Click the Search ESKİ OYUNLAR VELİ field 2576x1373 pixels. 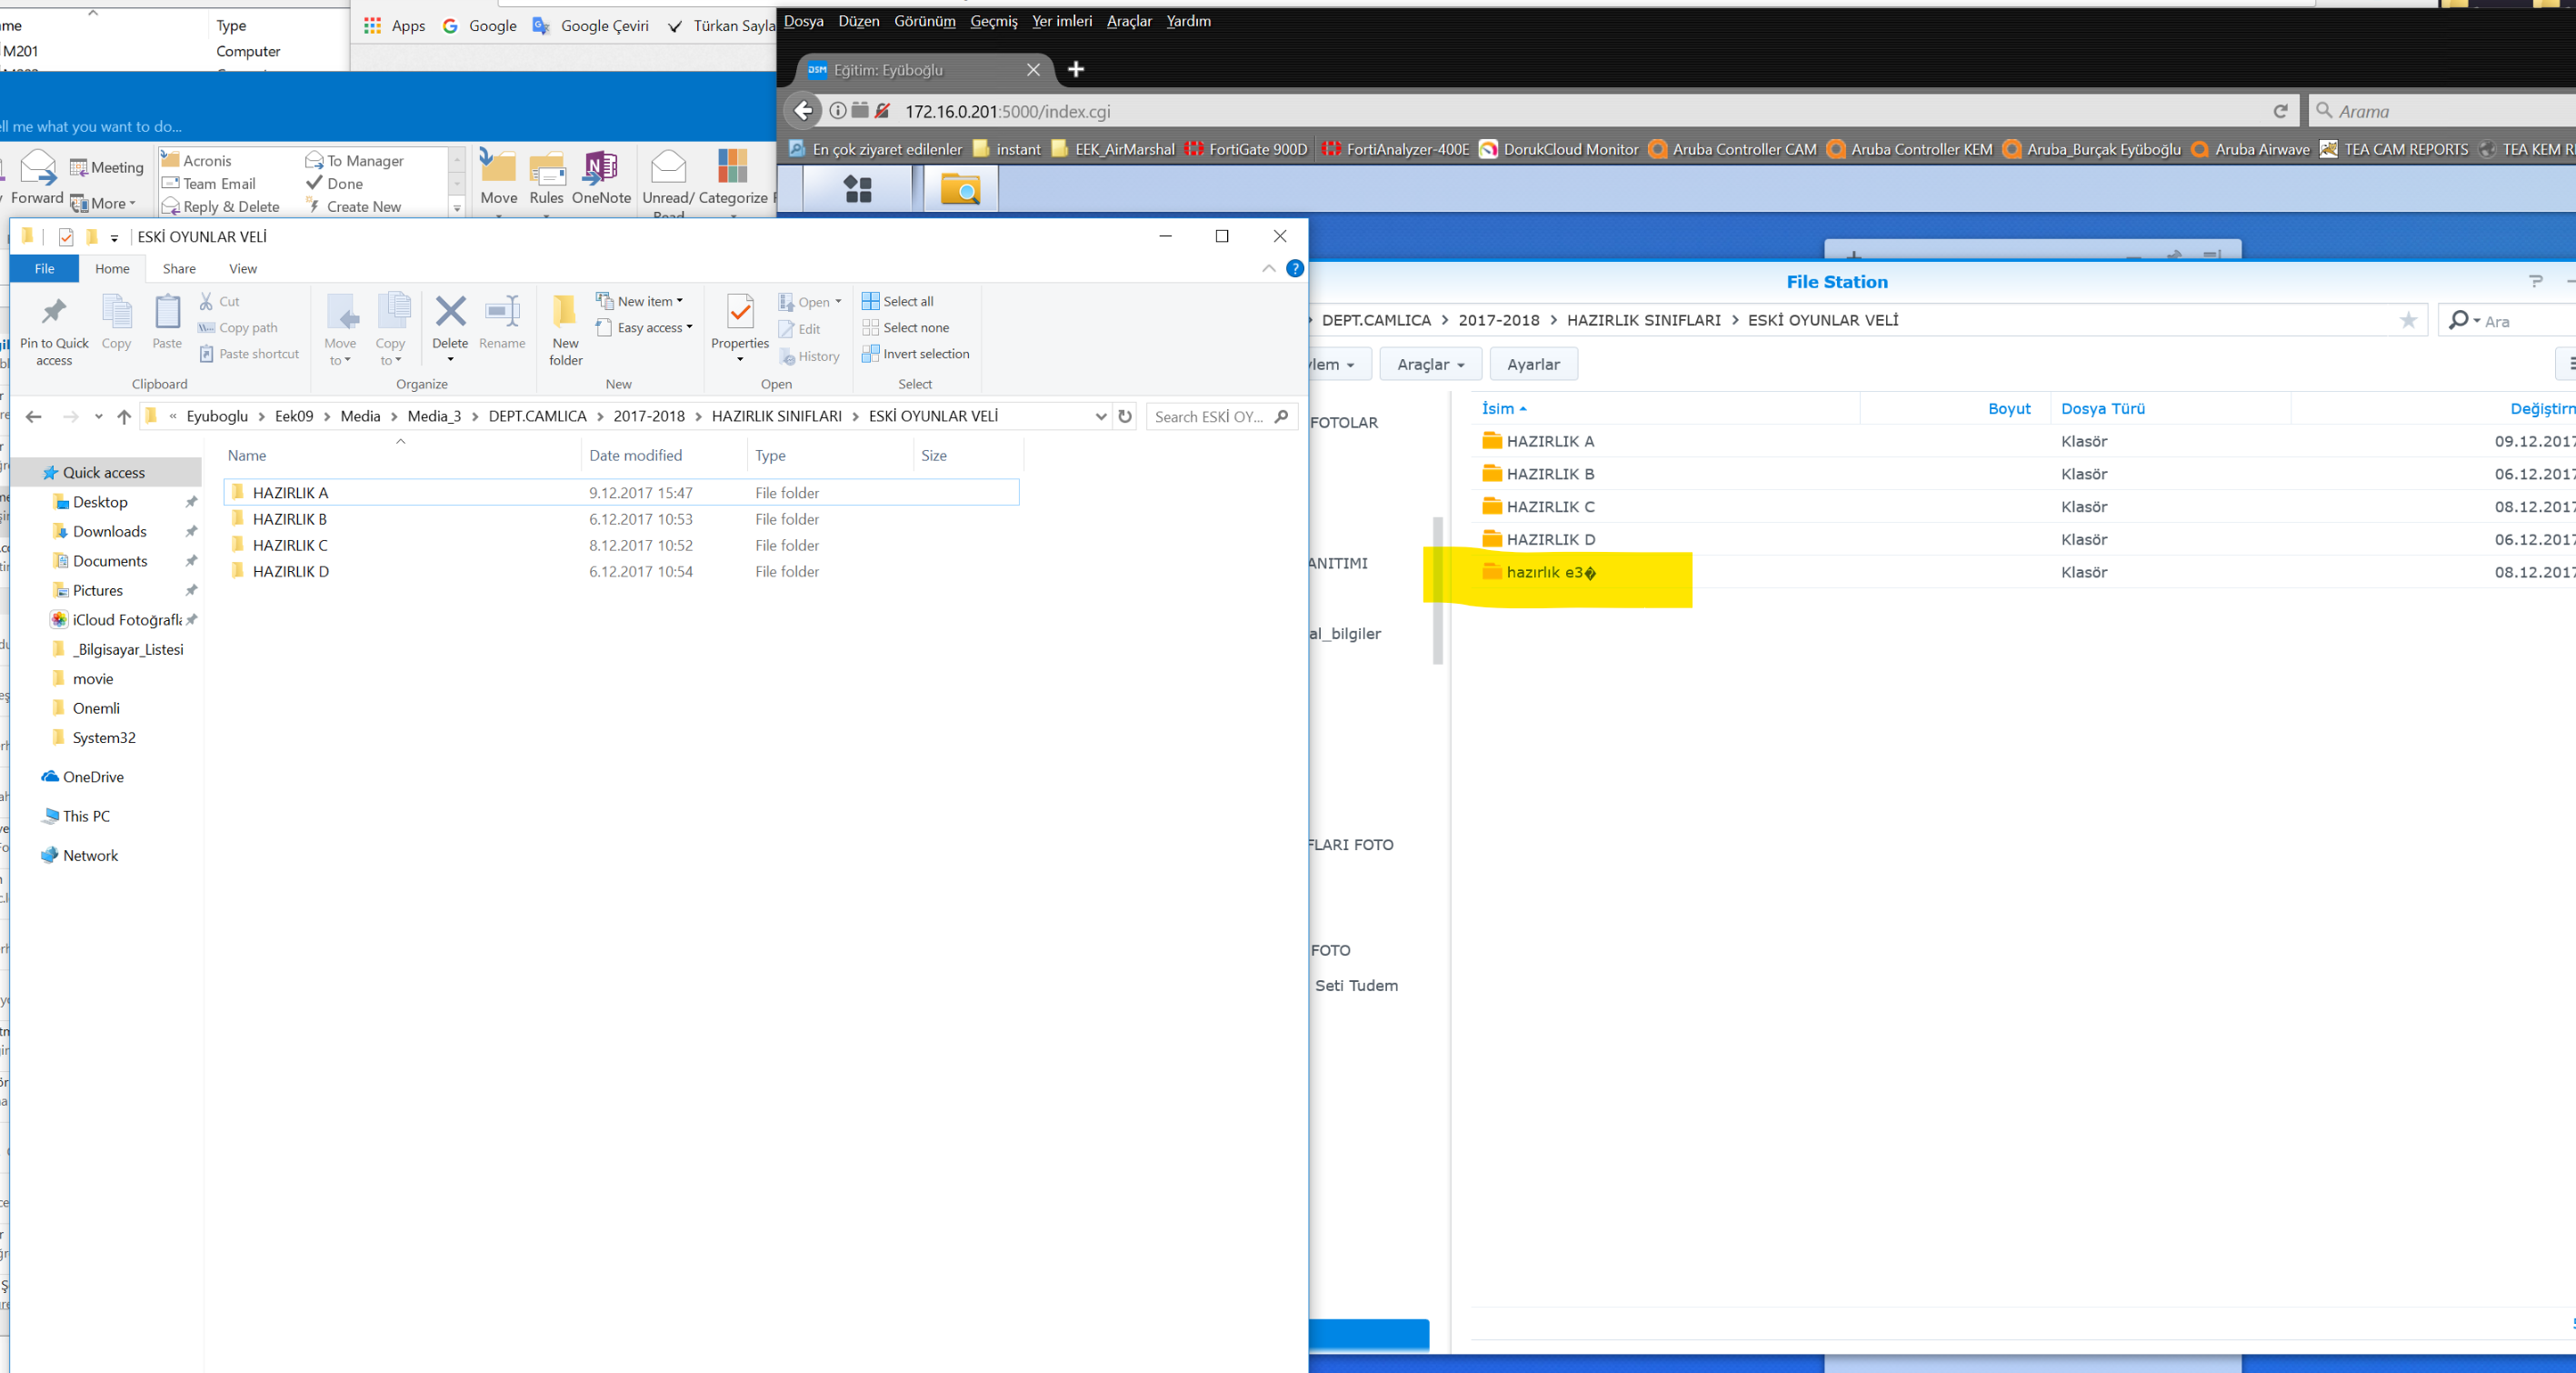pos(1208,416)
